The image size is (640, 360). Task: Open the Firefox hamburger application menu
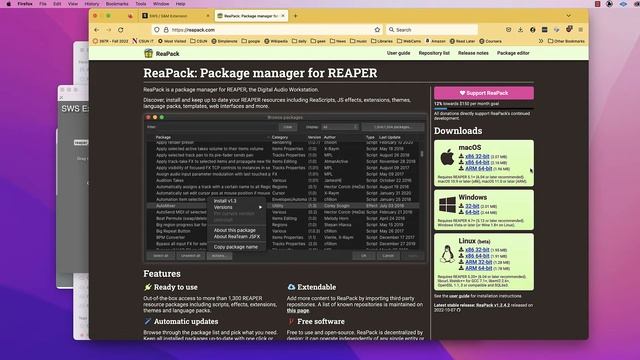[580, 30]
